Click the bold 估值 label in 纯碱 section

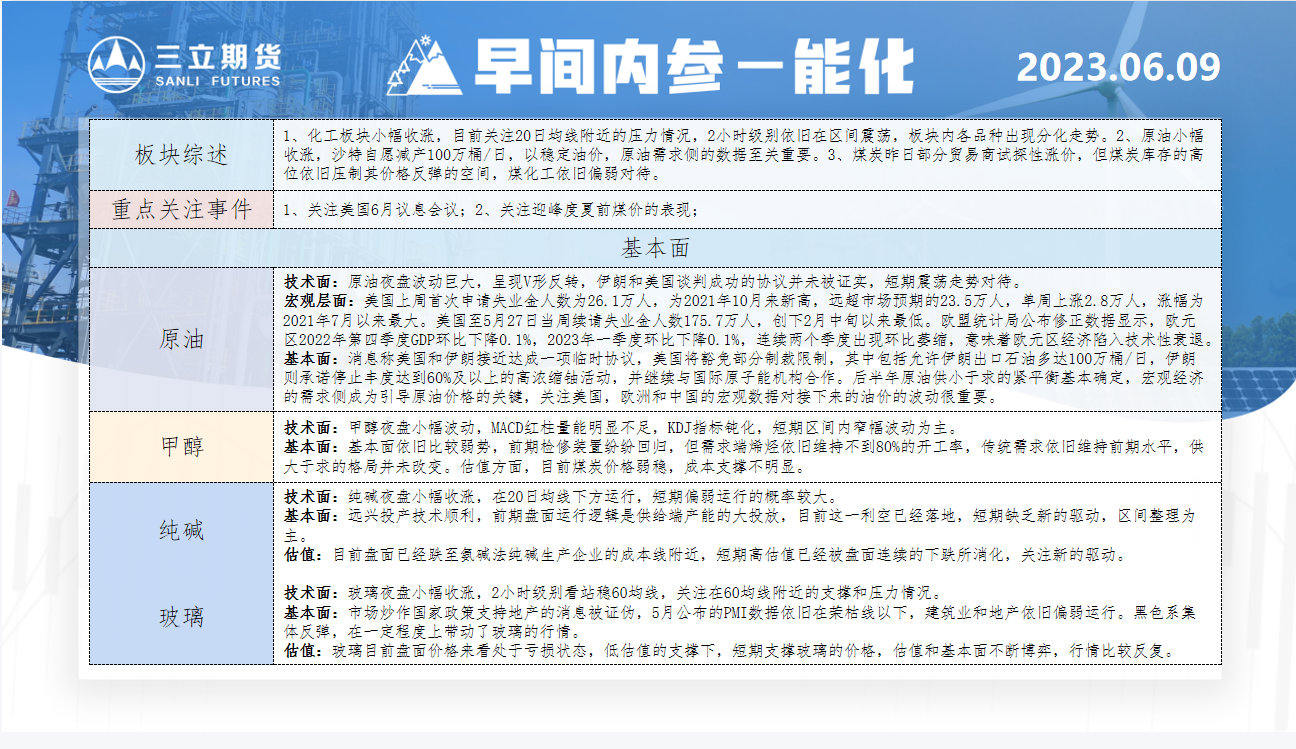click(303, 553)
